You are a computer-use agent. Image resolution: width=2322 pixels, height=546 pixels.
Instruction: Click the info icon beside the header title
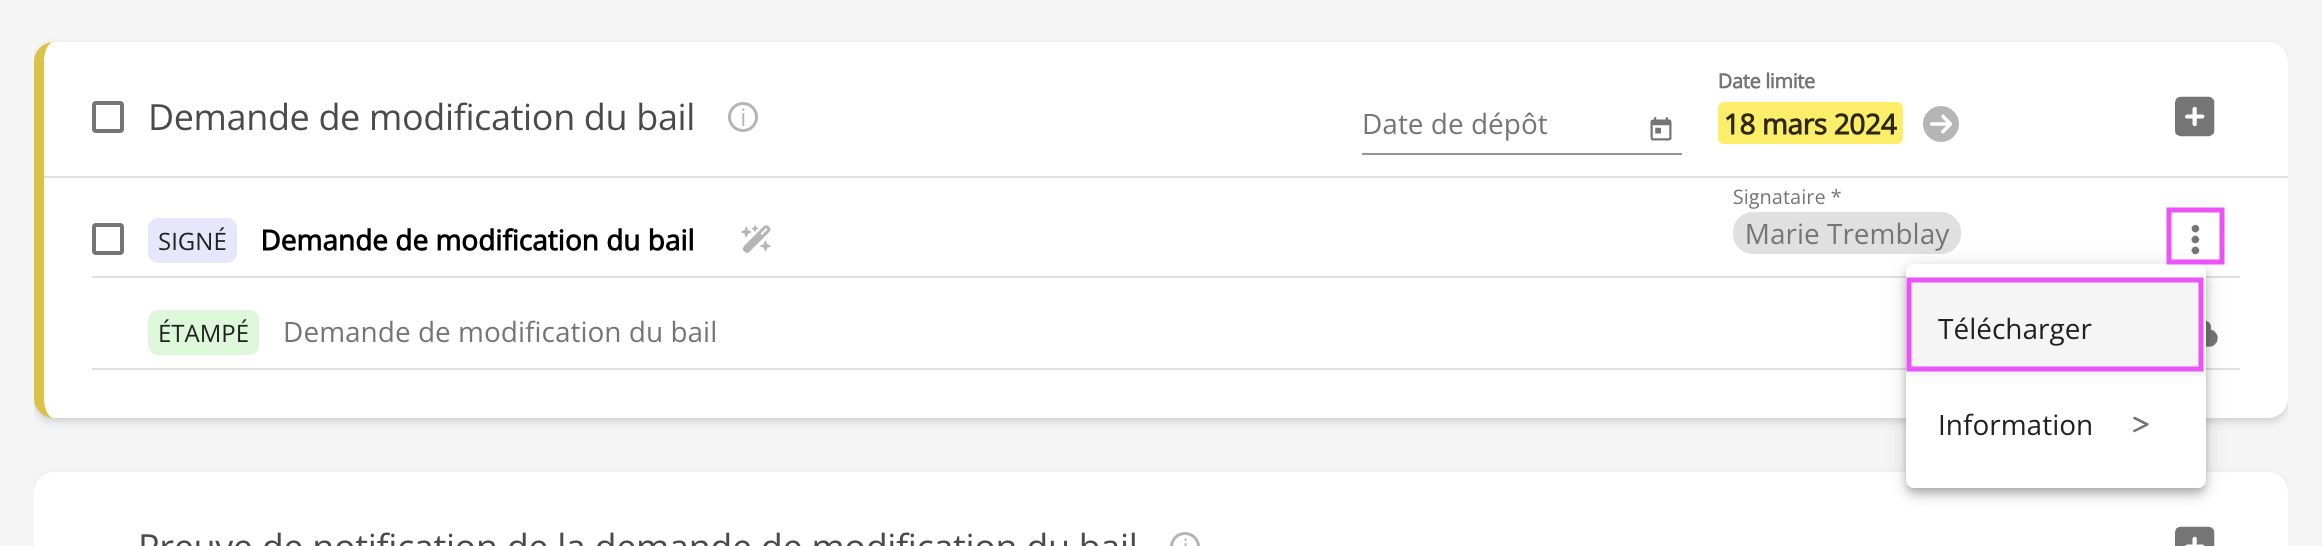(742, 118)
